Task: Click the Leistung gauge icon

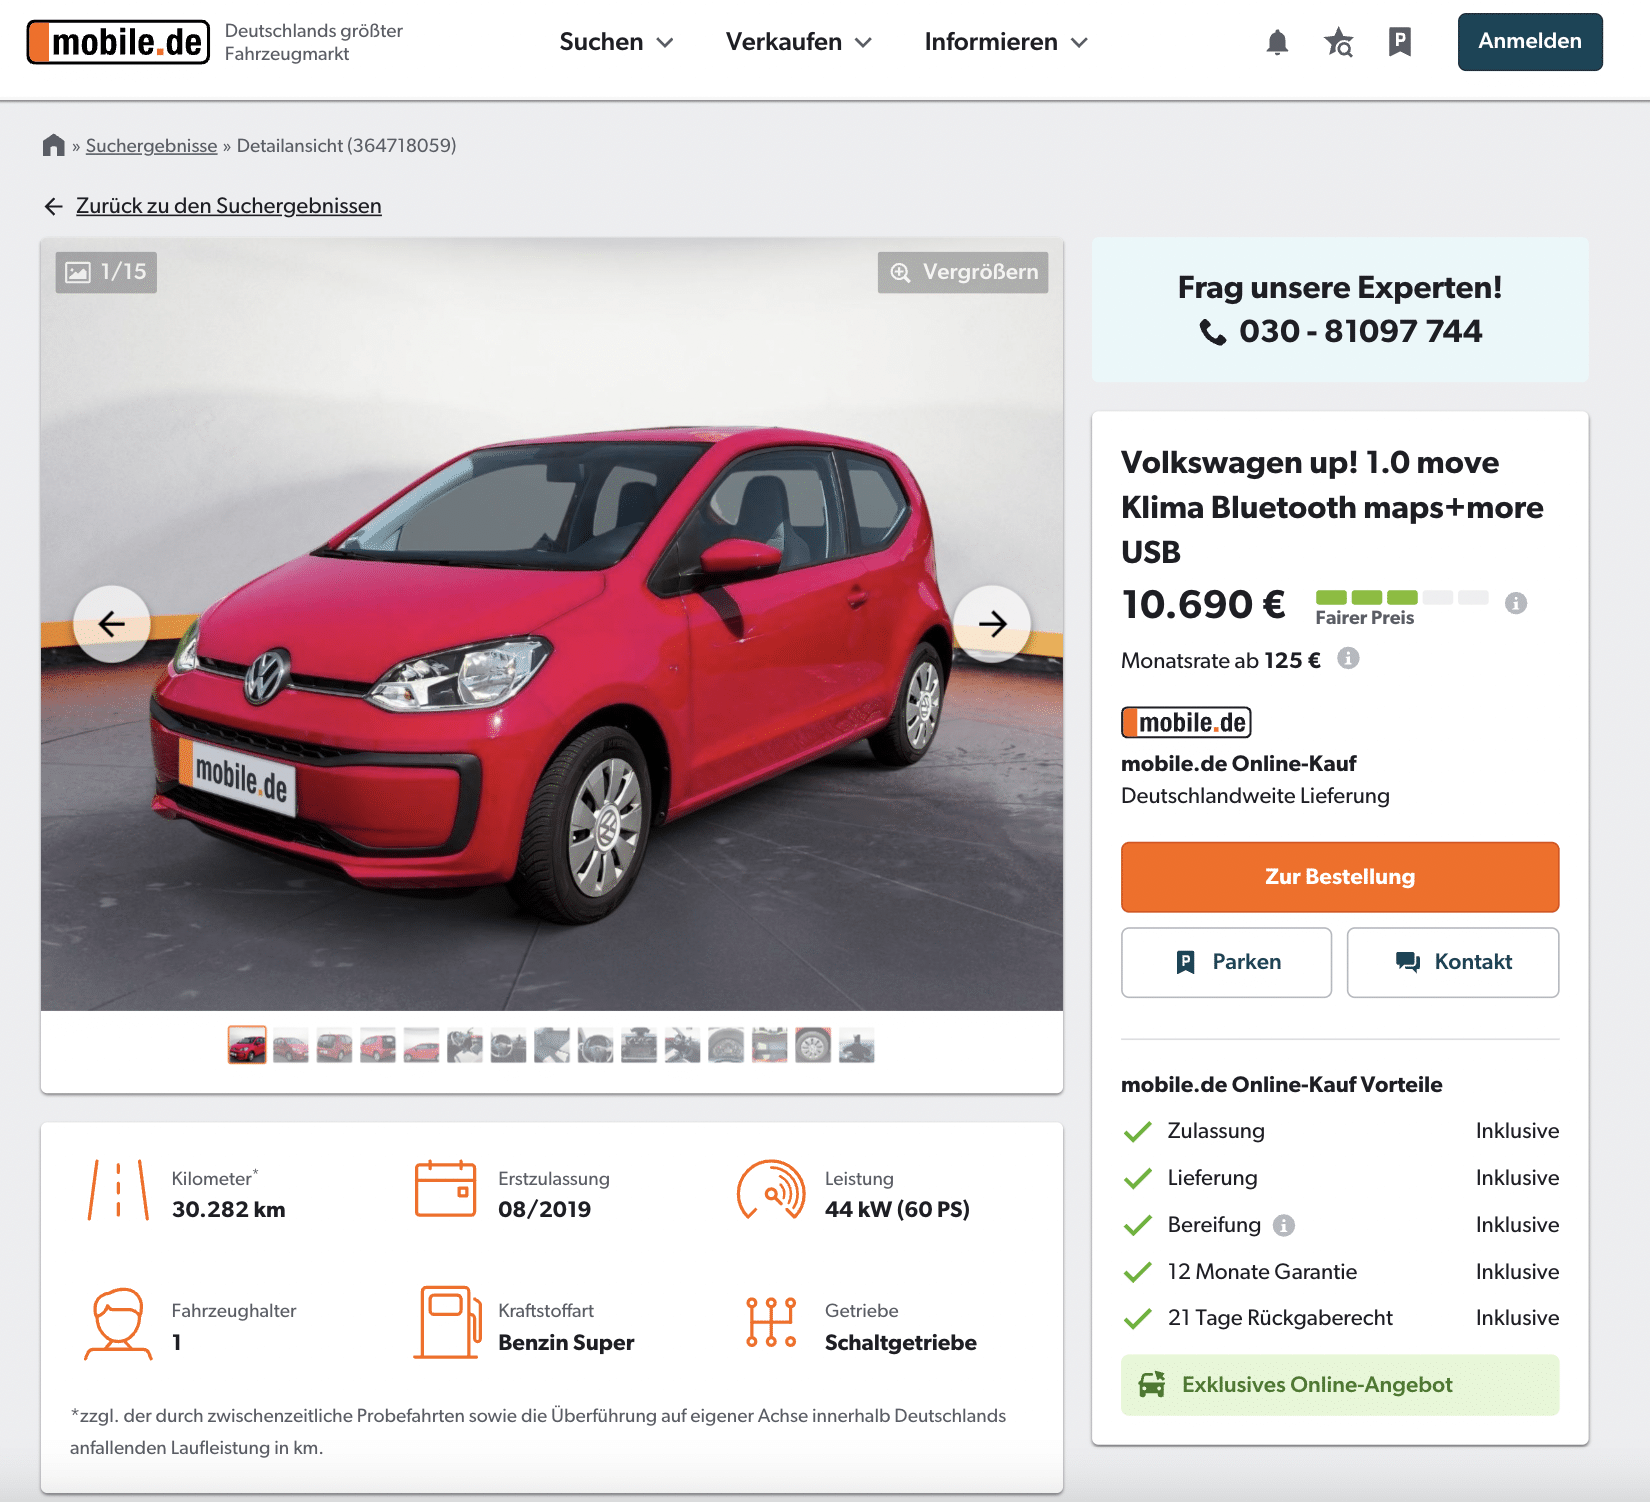Action: 771,1190
